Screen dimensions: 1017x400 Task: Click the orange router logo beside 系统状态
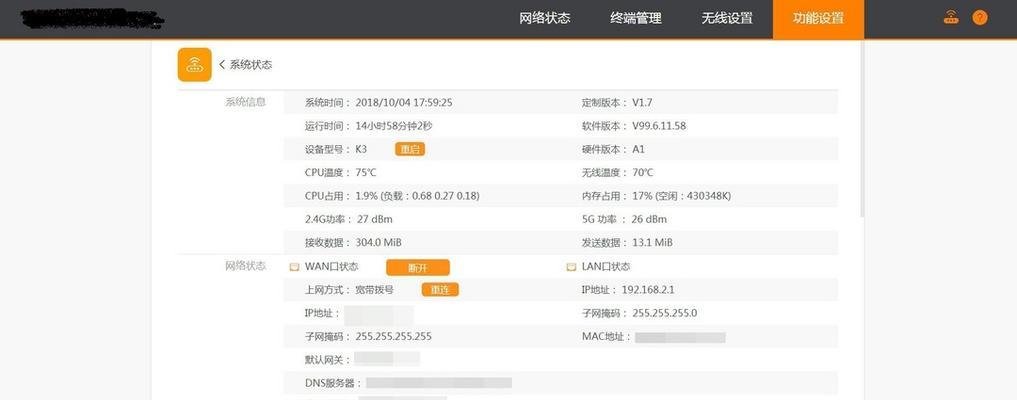tap(195, 65)
